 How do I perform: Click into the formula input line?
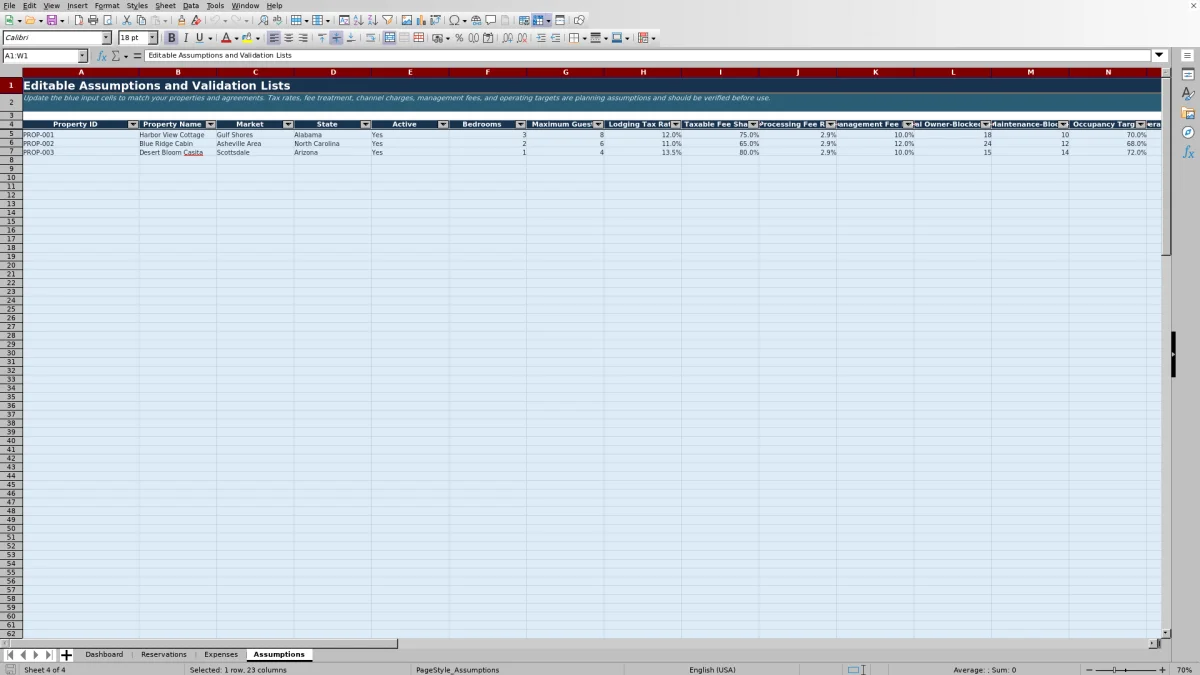pyautogui.click(x=648, y=56)
